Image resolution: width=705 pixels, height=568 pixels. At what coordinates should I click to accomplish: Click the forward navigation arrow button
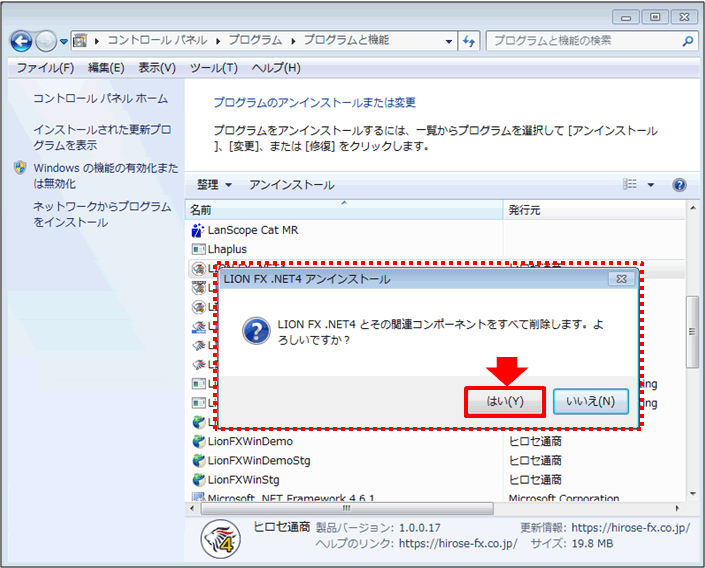pyautogui.click(x=46, y=41)
